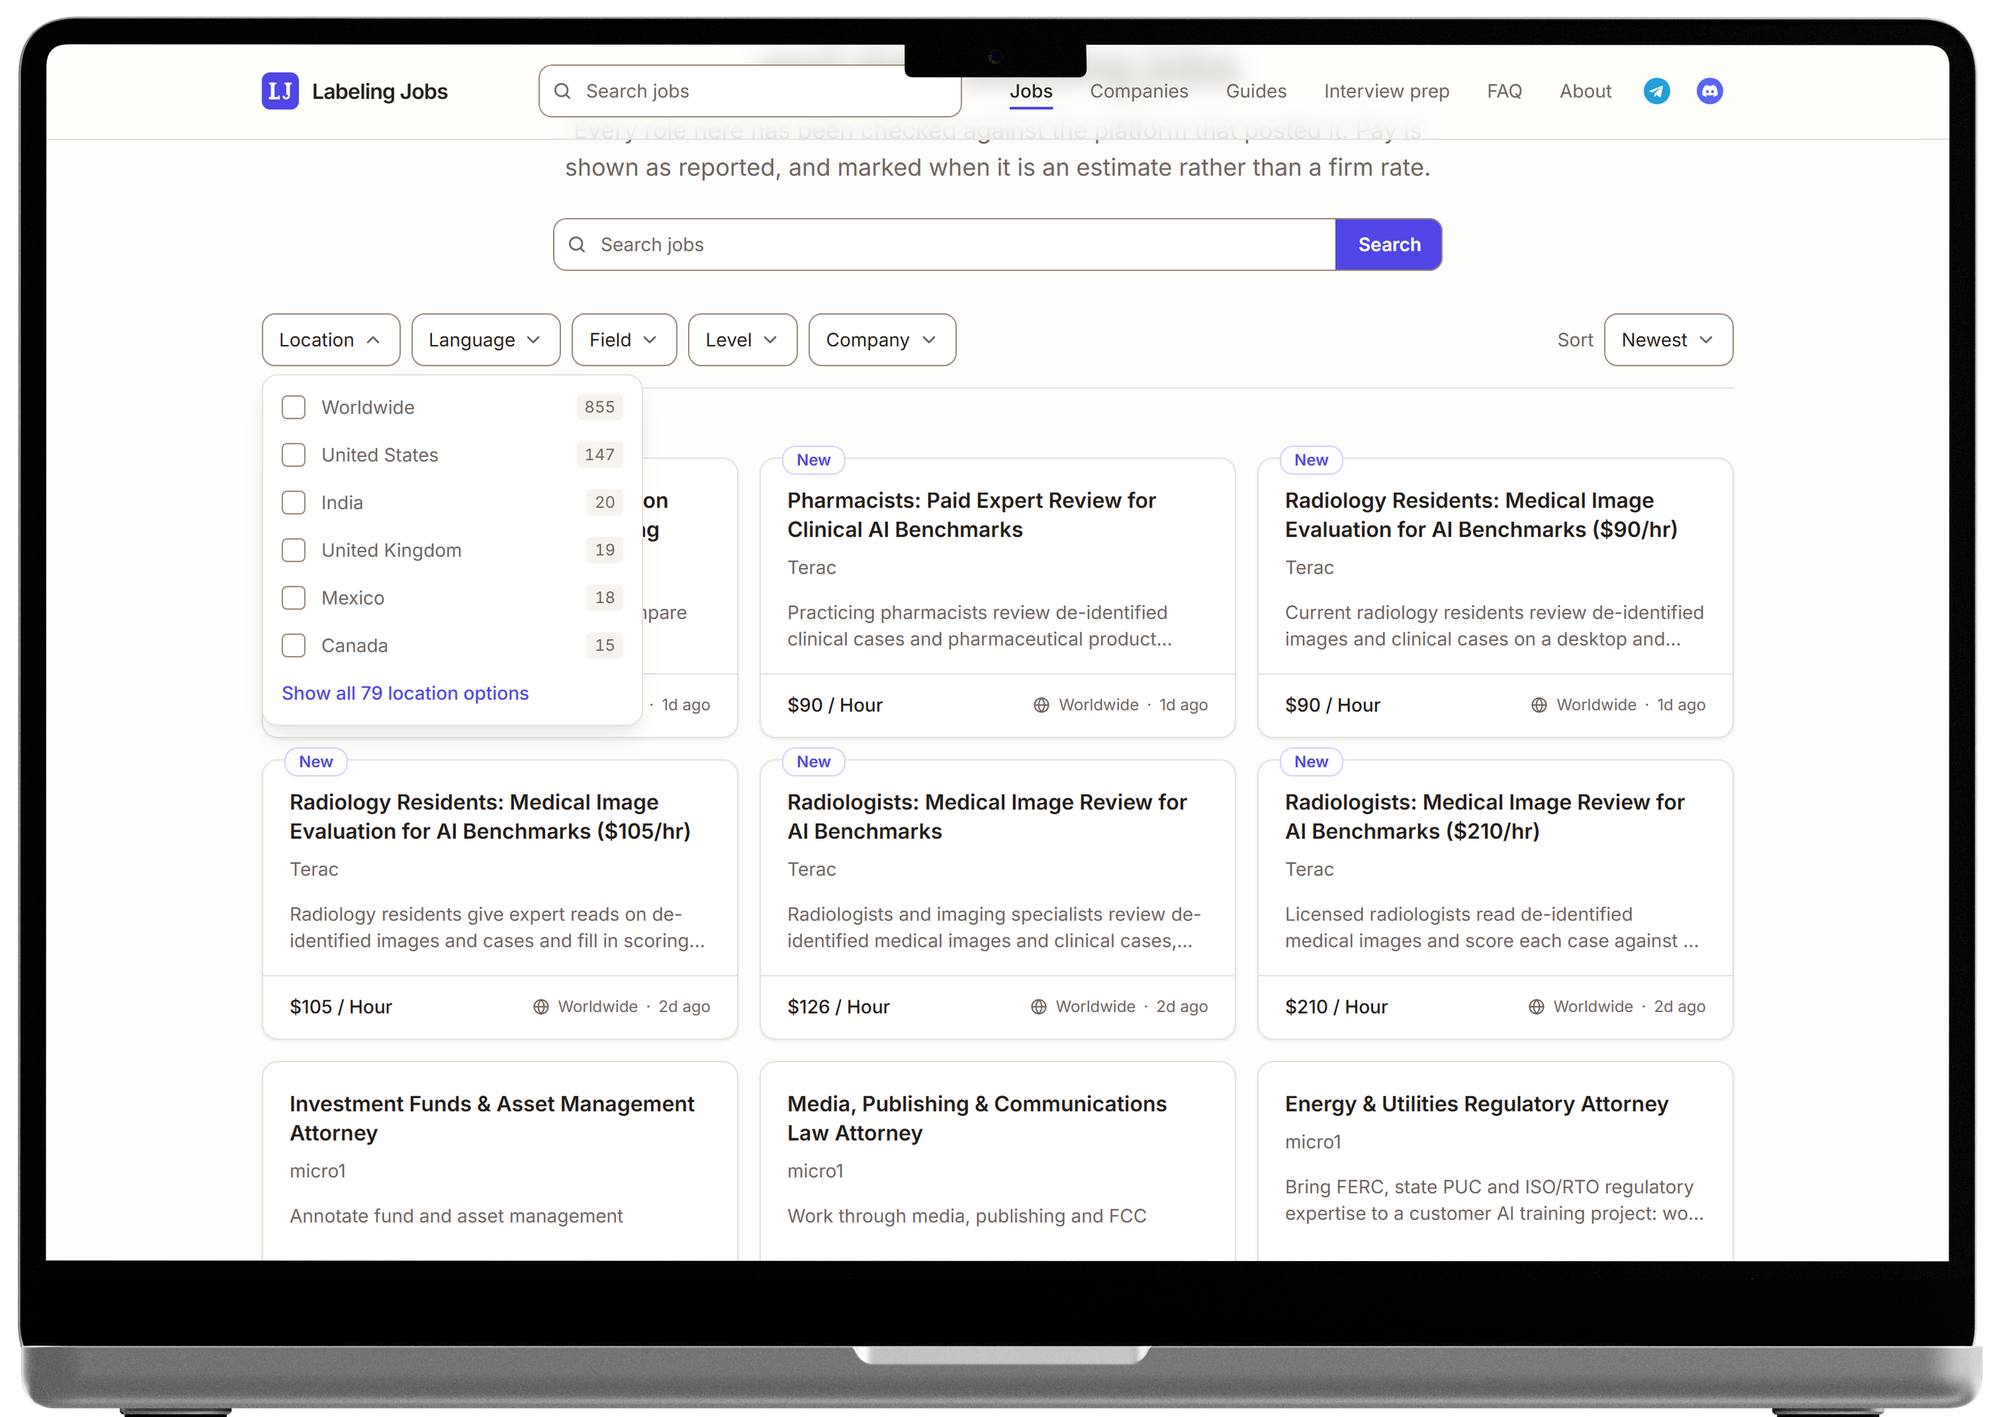
Task: Select the United Kingdom checkbox
Action: [x=293, y=550]
